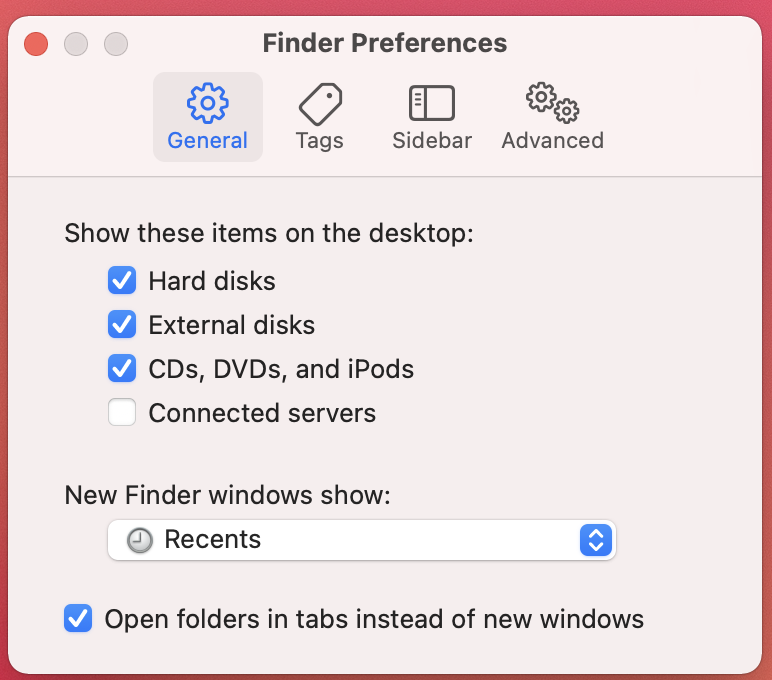This screenshot has width=772, height=680.
Task: Switch to the Tags tab label
Action: pos(320,141)
